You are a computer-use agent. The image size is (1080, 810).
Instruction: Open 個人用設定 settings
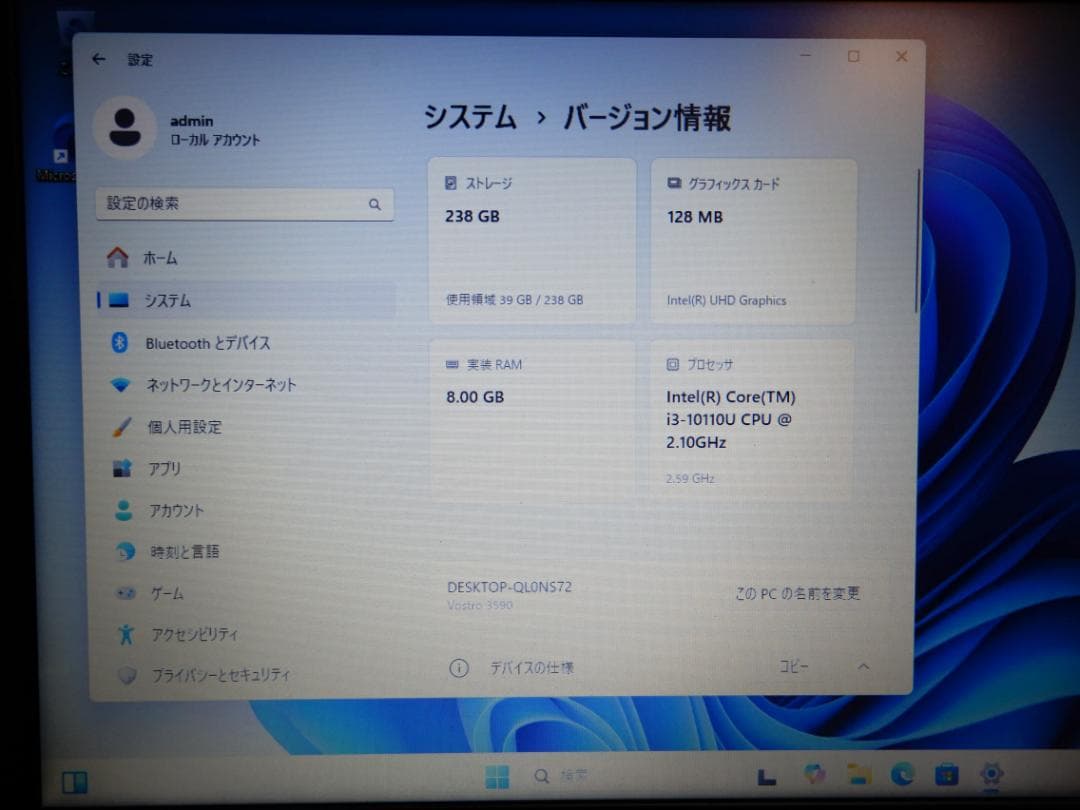[247, 427]
